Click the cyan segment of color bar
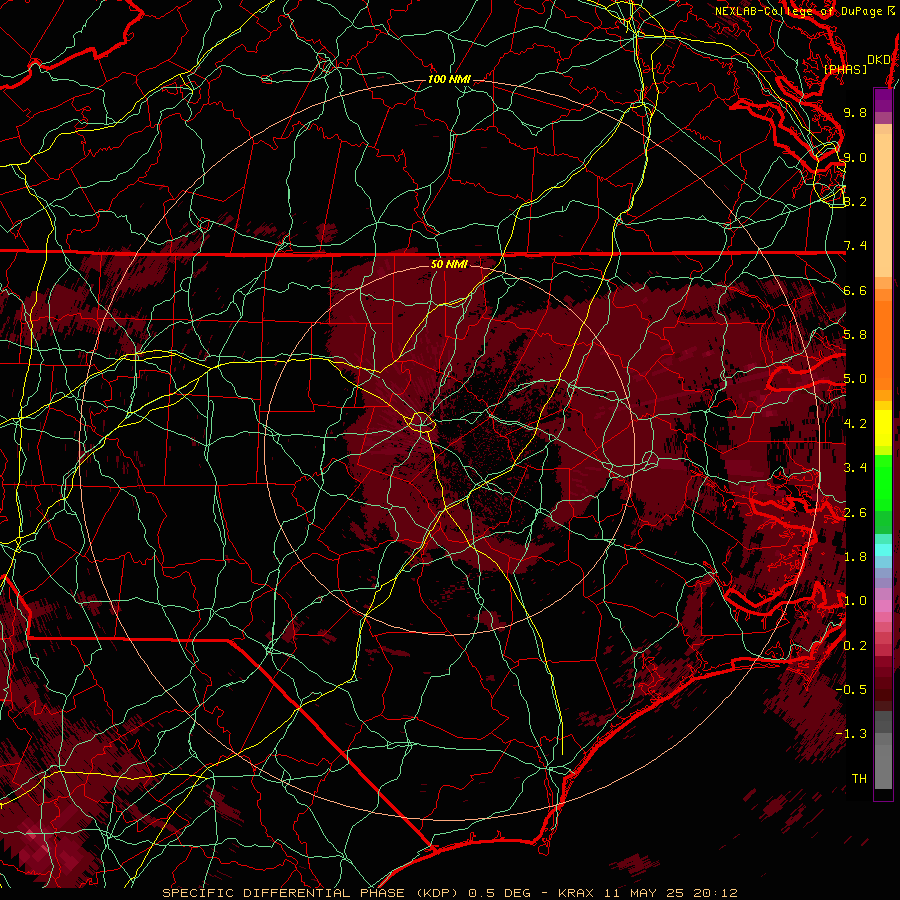This screenshot has height=900, width=900. [883, 549]
